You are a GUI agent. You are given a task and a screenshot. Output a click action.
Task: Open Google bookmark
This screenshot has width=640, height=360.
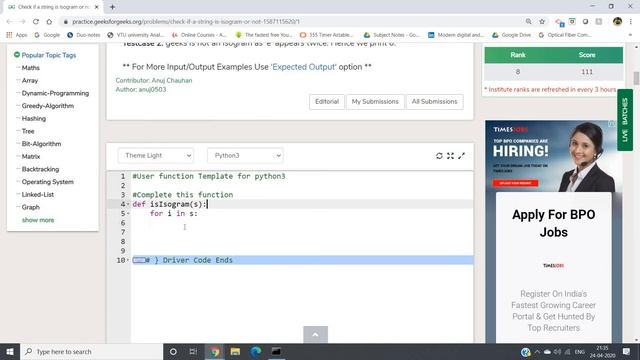point(47,35)
